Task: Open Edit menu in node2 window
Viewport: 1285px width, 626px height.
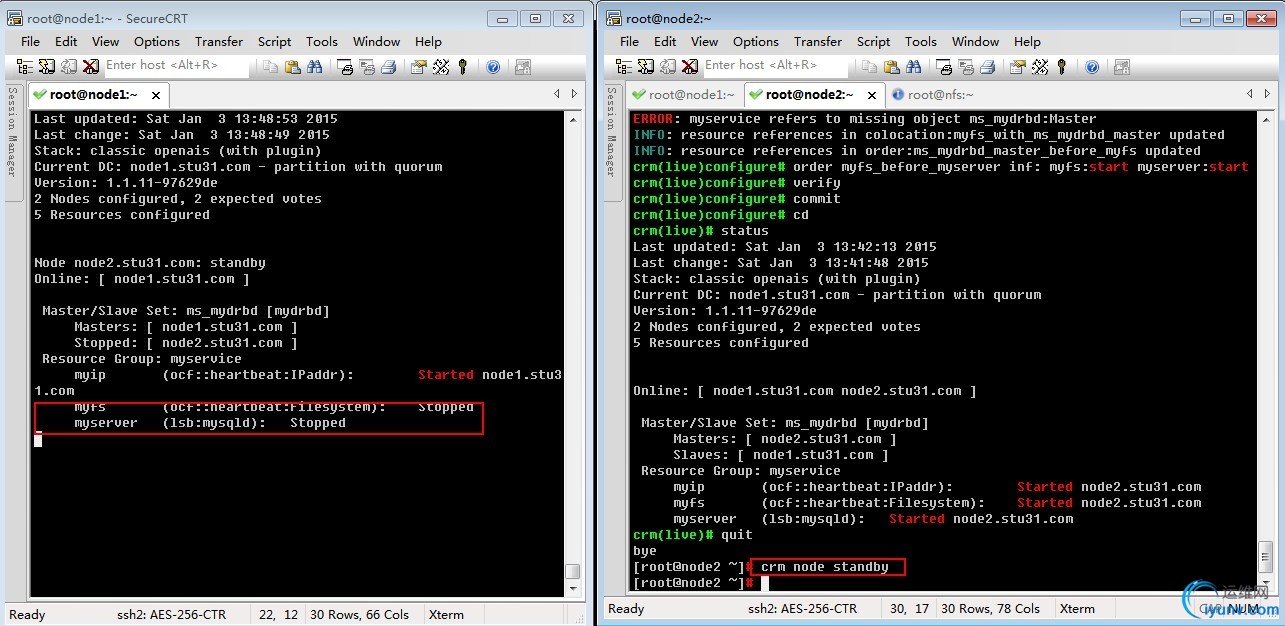Action: 665,42
